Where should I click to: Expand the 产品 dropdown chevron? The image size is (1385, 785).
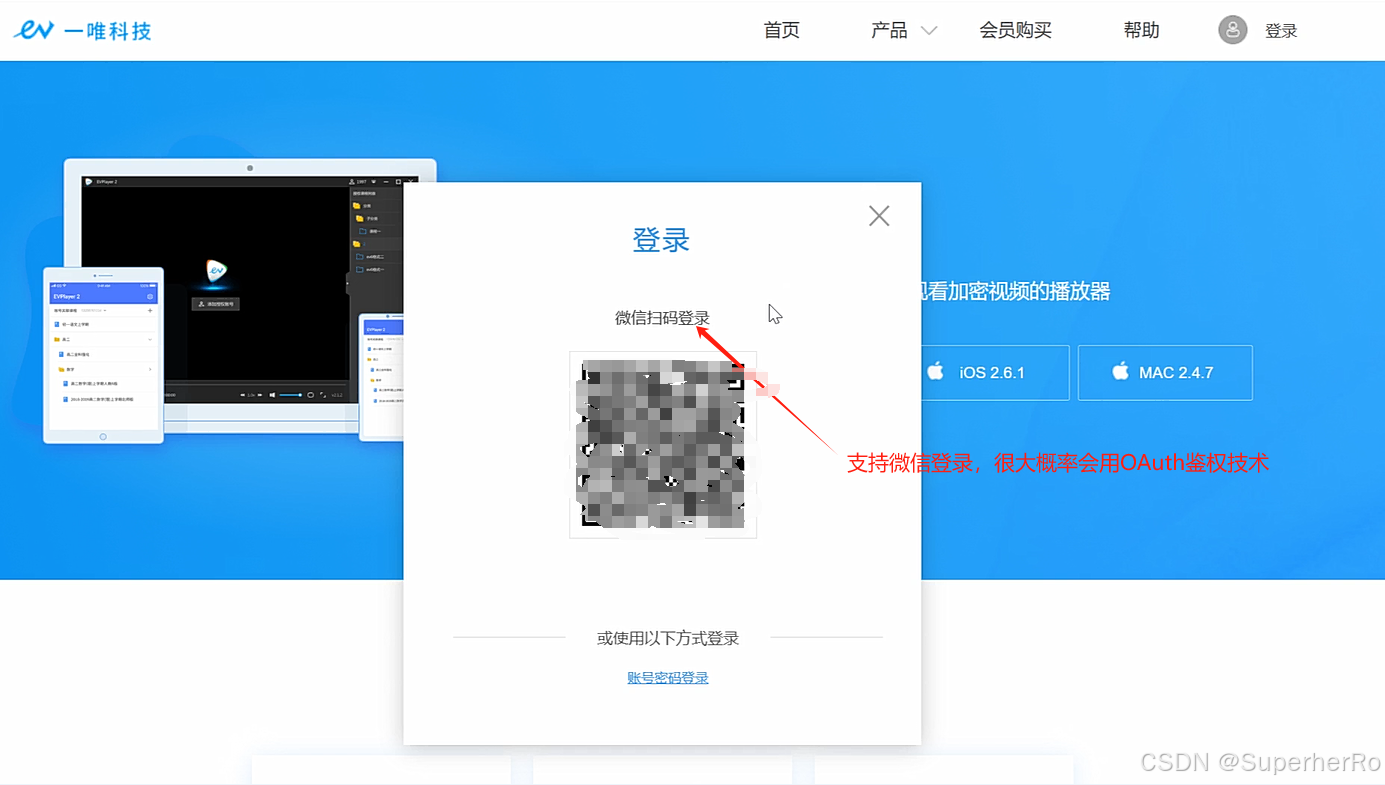tap(929, 31)
